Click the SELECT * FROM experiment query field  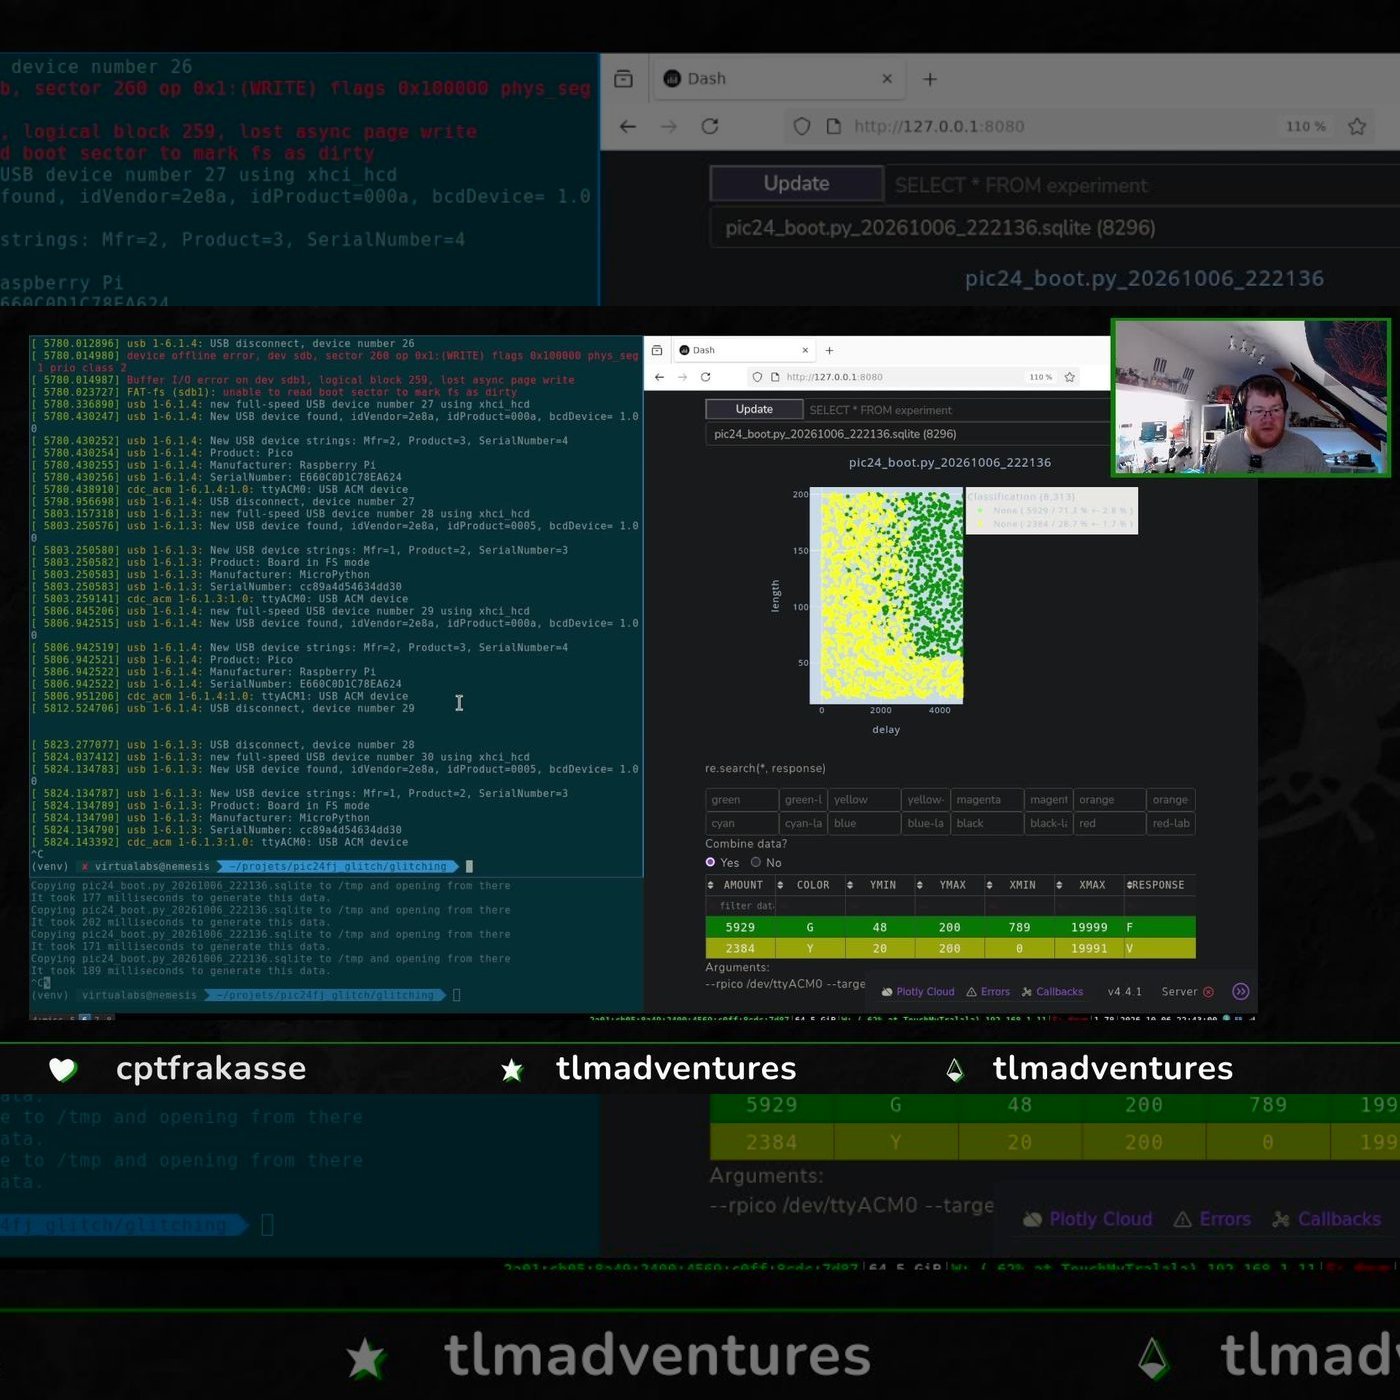(x=958, y=410)
